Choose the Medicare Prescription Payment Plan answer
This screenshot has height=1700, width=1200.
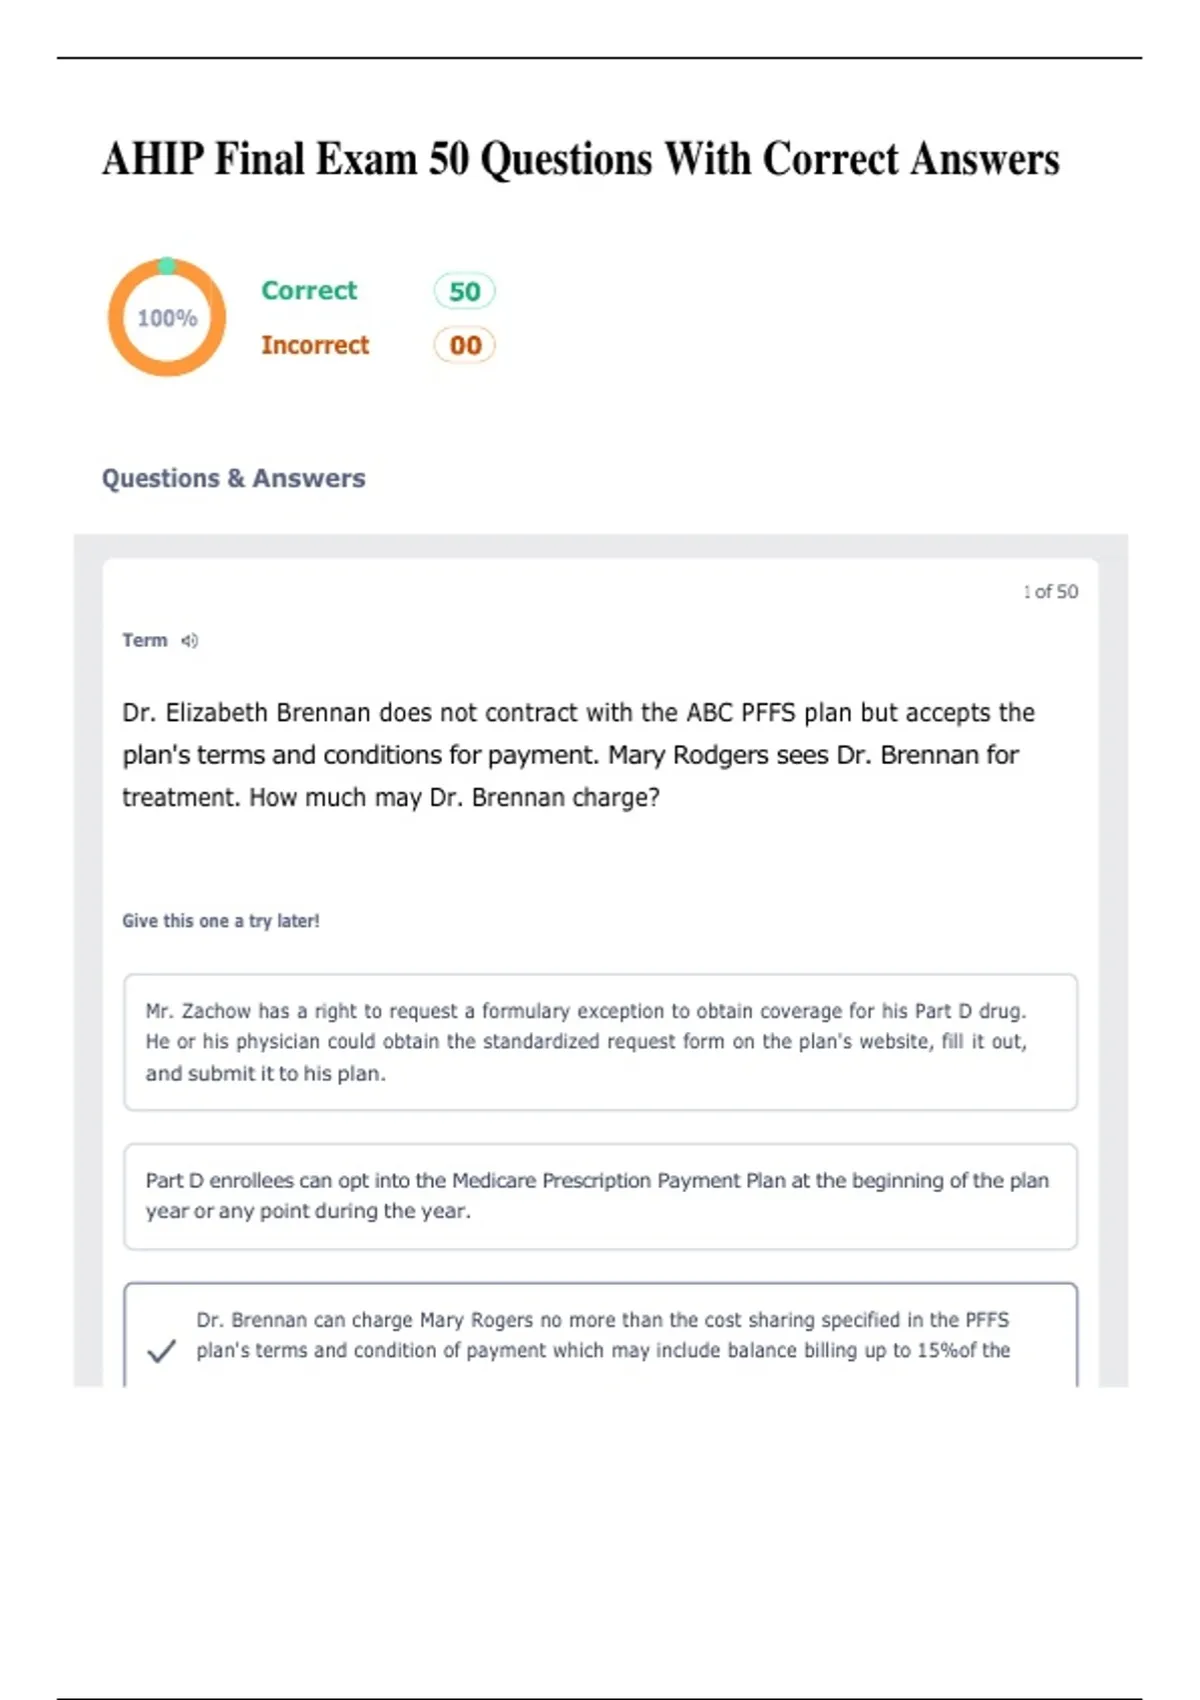(600, 1195)
